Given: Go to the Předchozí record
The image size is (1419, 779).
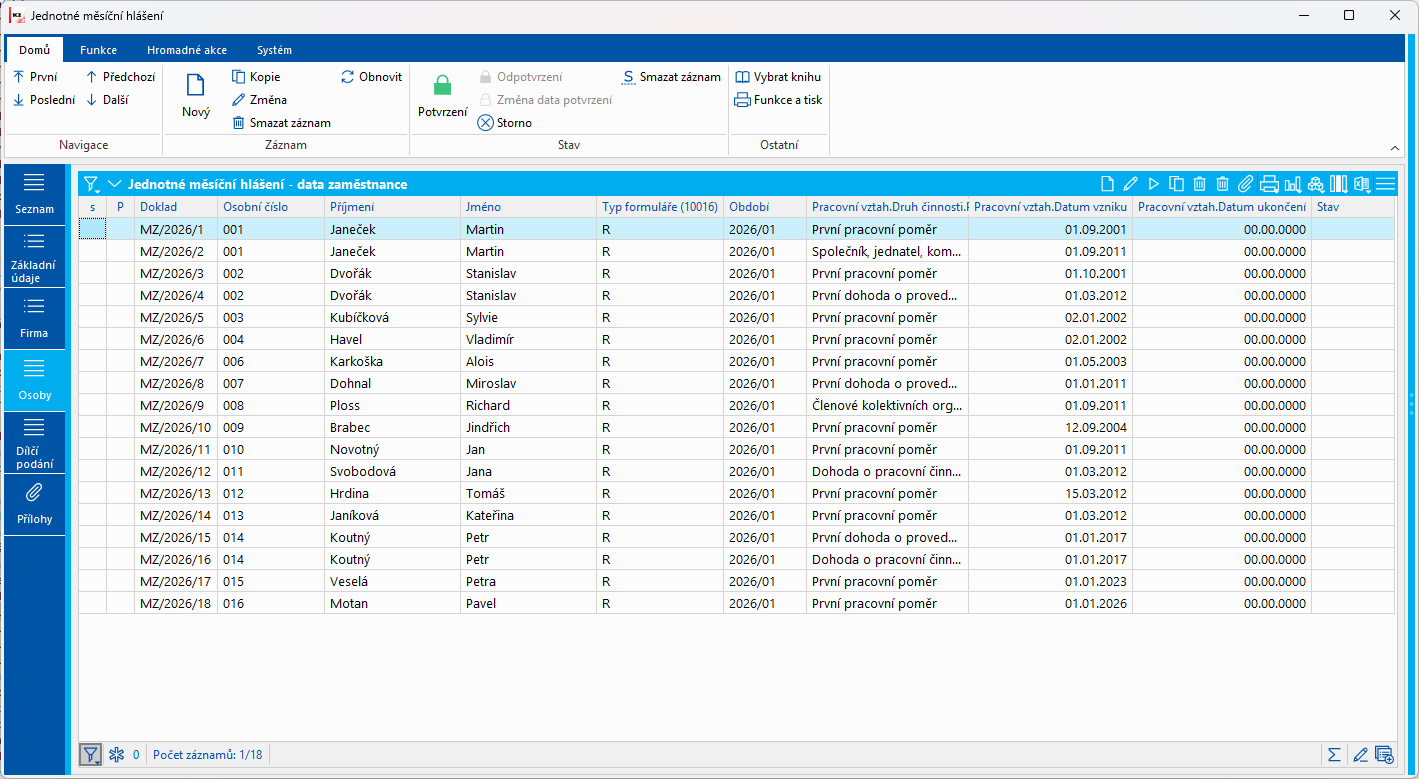Looking at the screenshot, I should (120, 77).
